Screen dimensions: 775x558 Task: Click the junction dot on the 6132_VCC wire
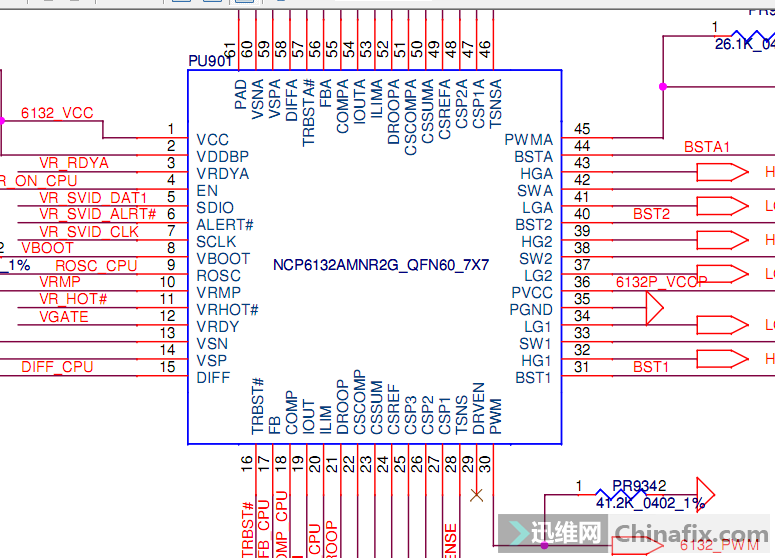(1, 121)
